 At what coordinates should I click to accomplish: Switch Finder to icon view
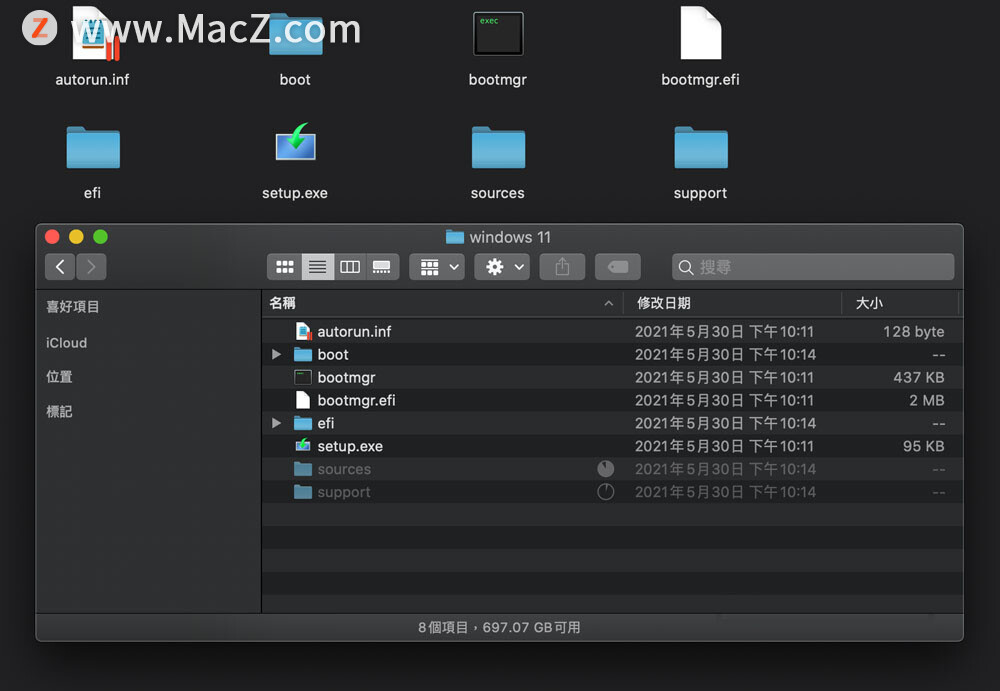coord(284,267)
